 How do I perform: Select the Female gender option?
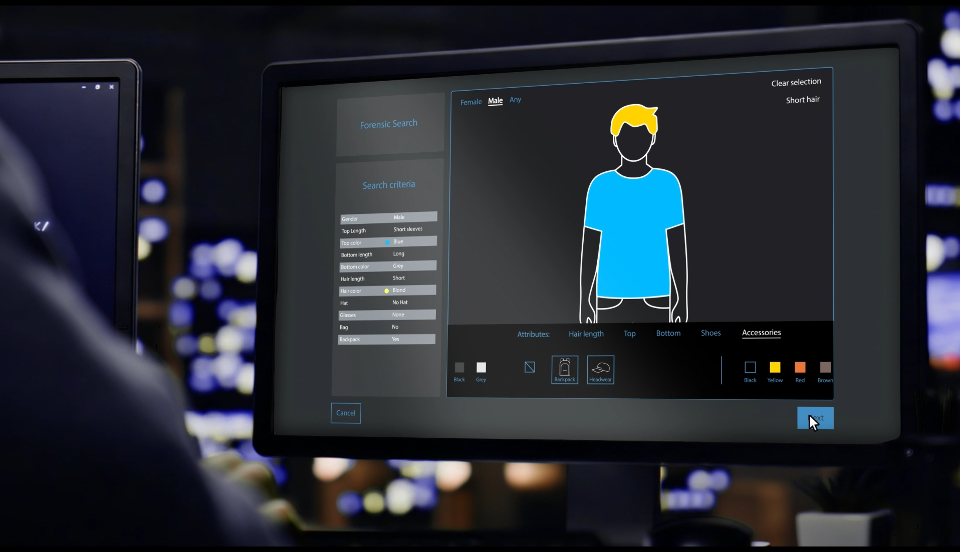click(x=471, y=102)
